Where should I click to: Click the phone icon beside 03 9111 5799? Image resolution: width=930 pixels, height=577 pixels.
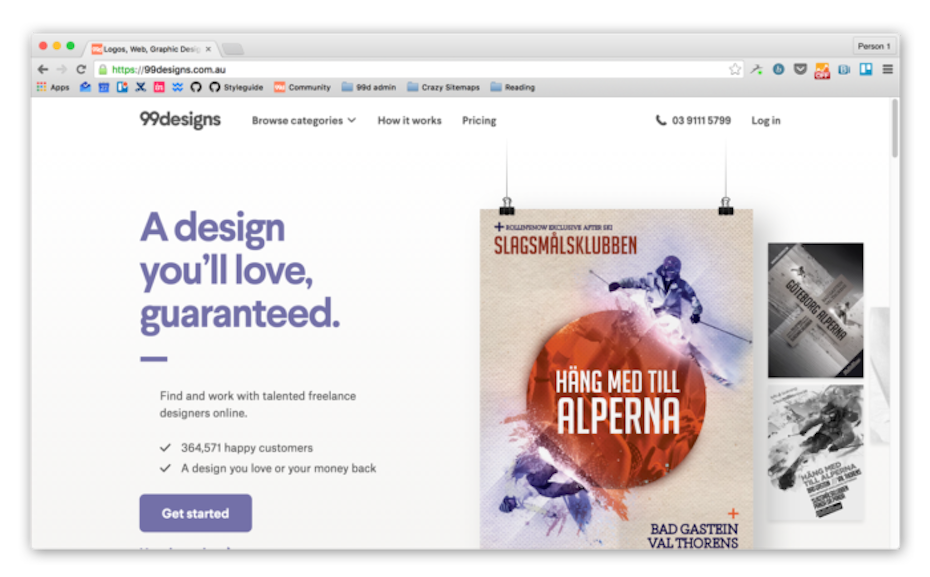[661, 120]
